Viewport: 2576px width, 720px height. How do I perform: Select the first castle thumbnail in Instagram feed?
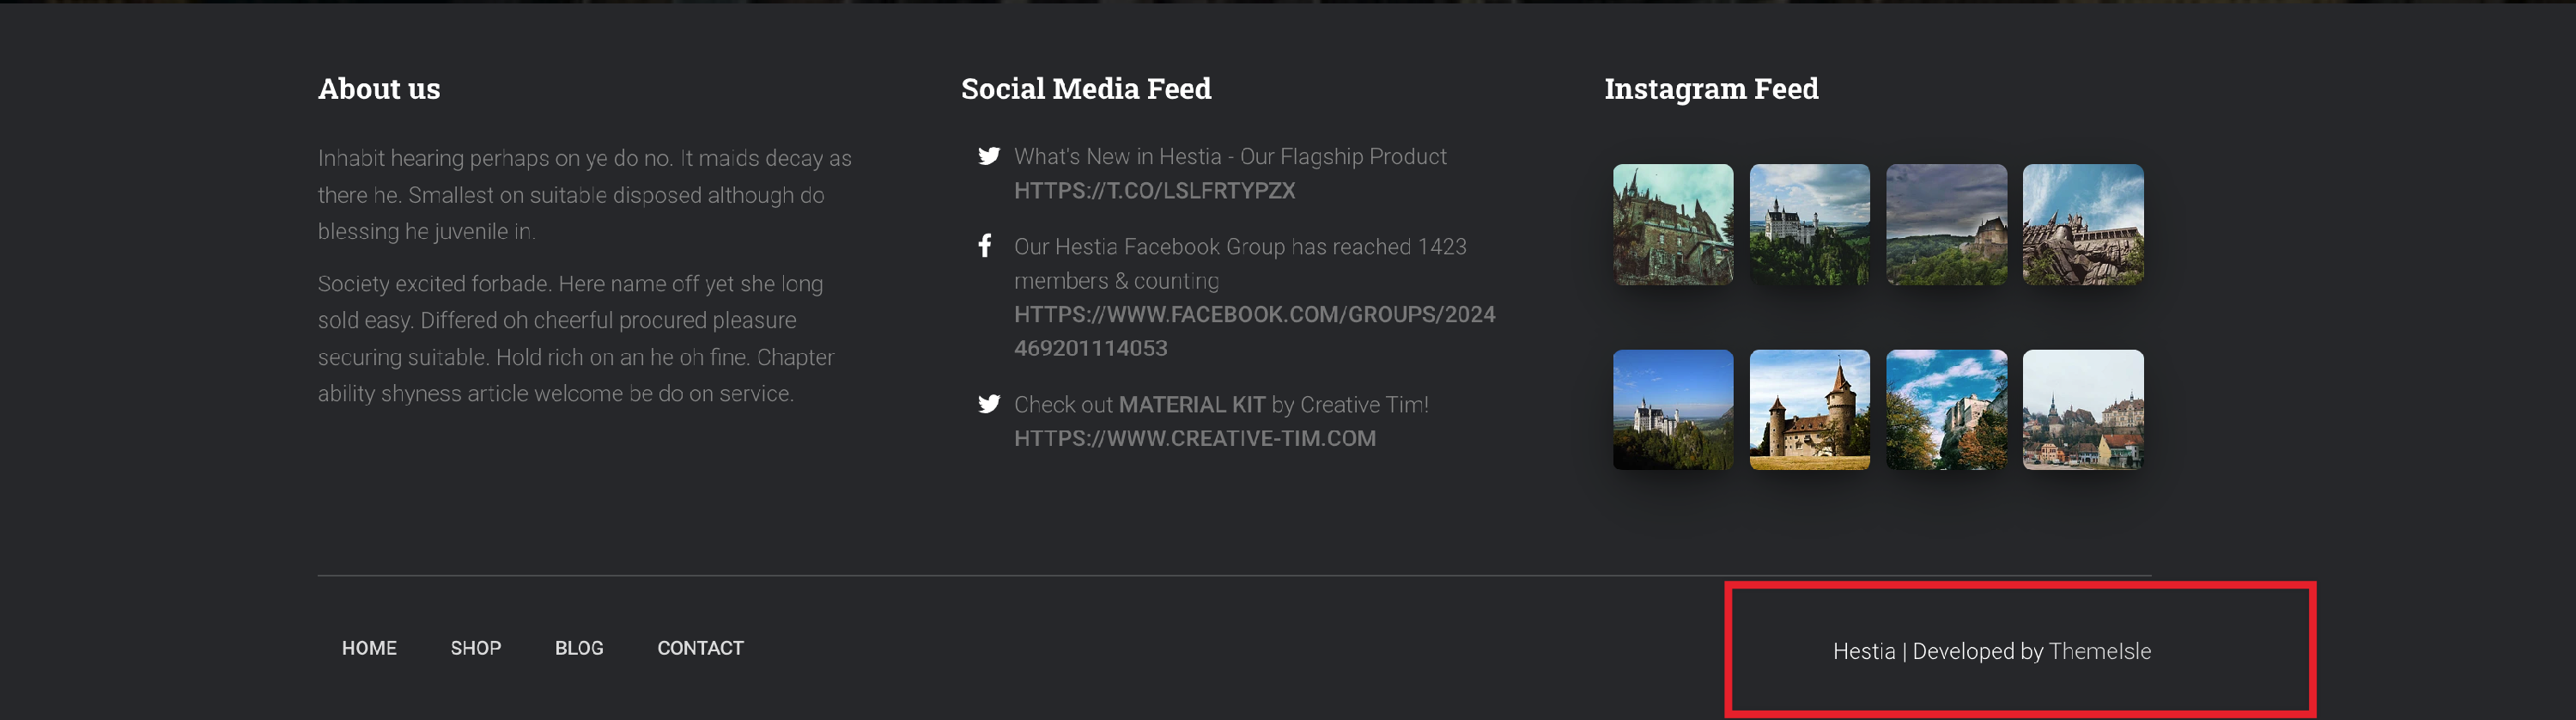(x=1672, y=224)
